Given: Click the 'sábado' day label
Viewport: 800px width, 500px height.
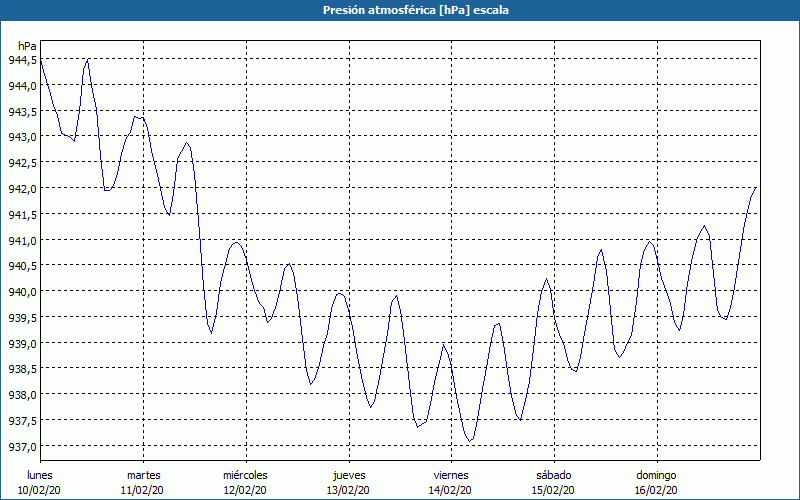Looking at the screenshot, I should click(554, 475).
